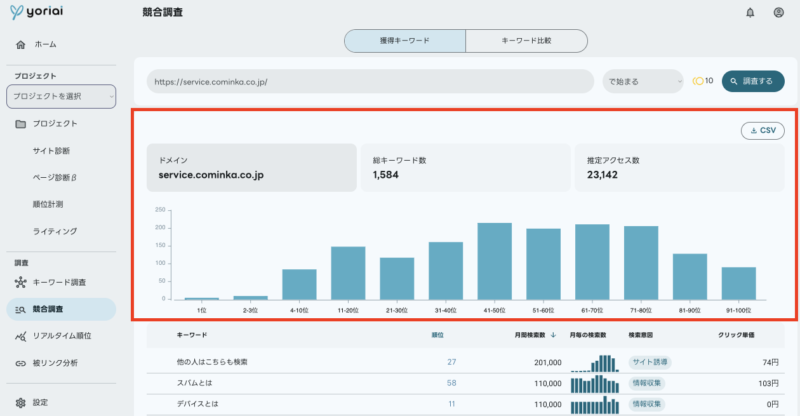Open 設定 menu item
Screen dimensions: 800x416
tap(40, 403)
